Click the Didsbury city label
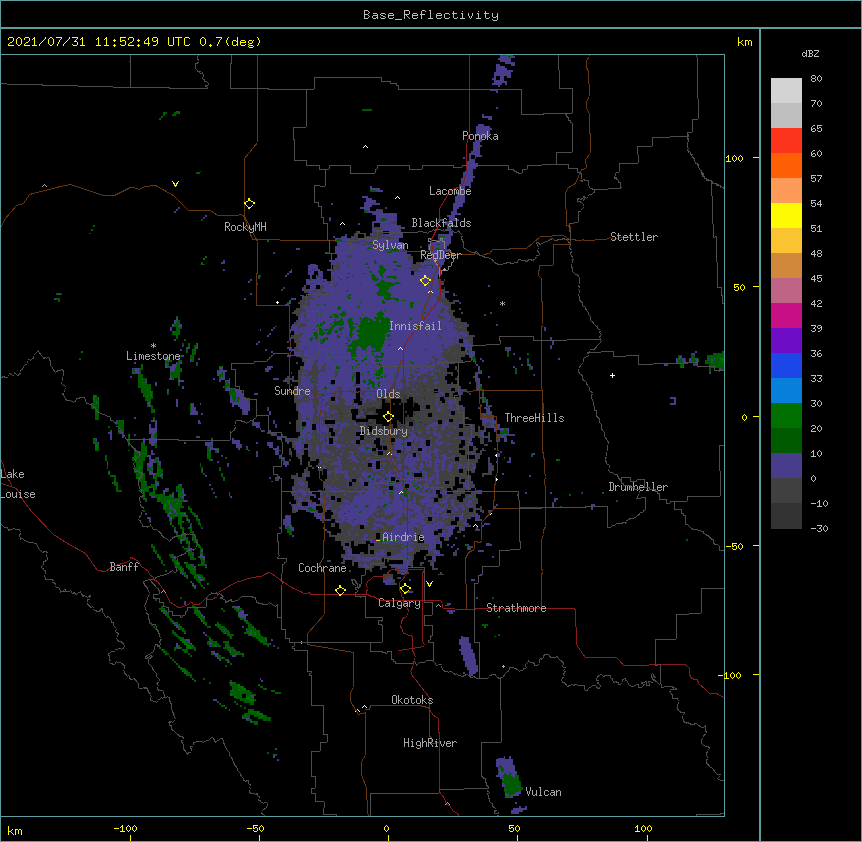 (x=383, y=431)
